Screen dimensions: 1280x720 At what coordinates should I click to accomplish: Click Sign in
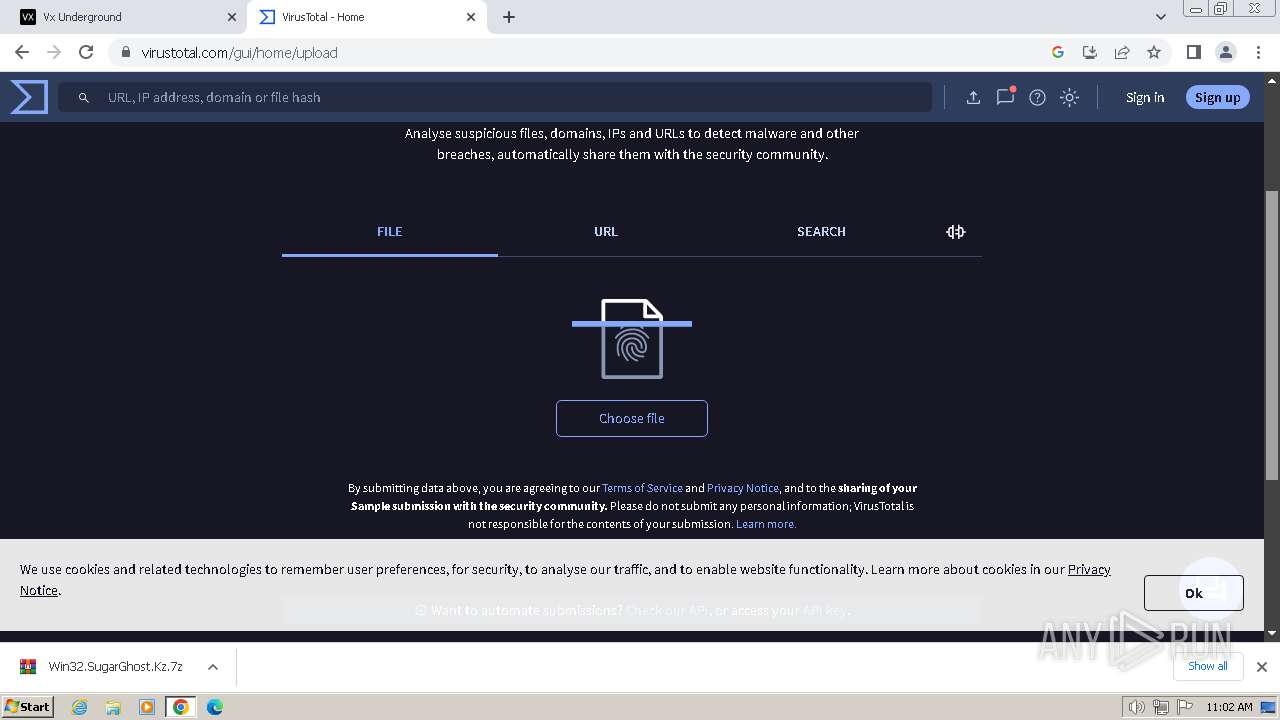point(1145,97)
